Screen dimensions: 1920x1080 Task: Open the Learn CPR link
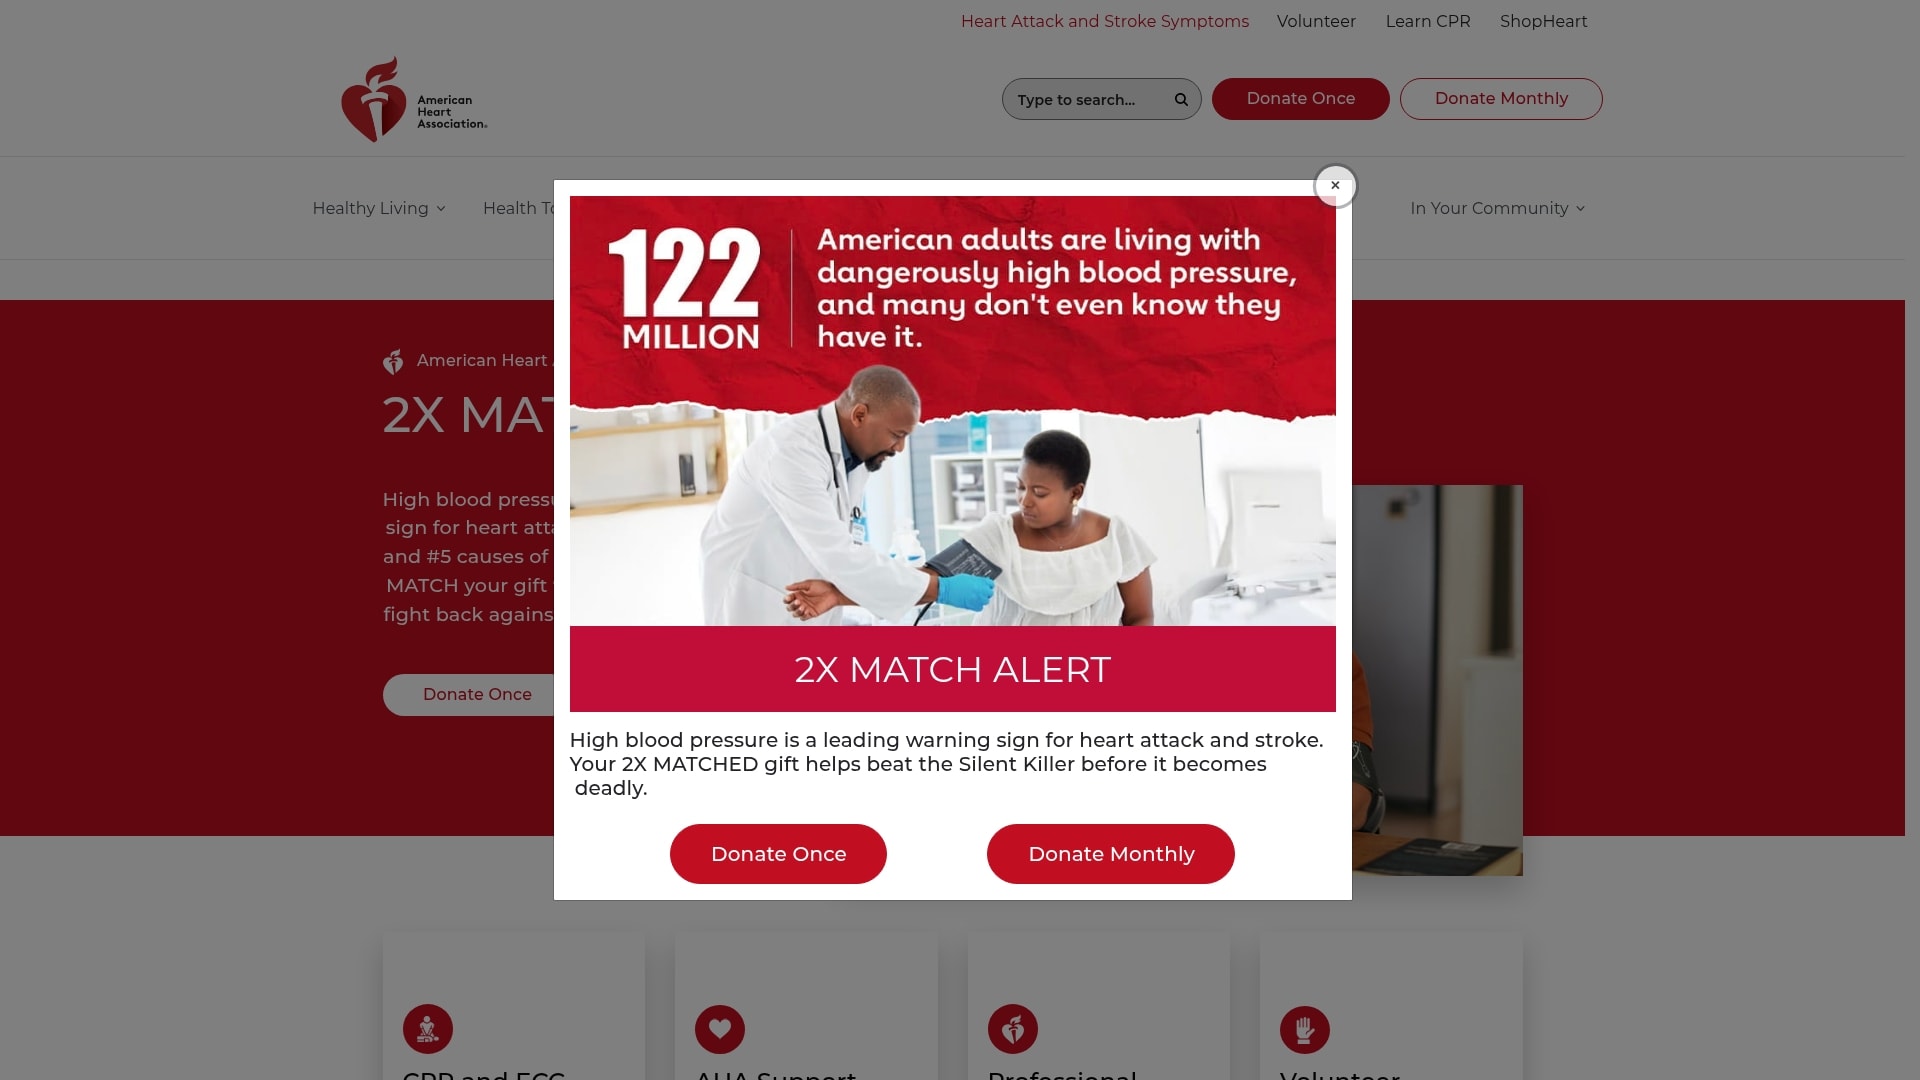tap(1428, 21)
